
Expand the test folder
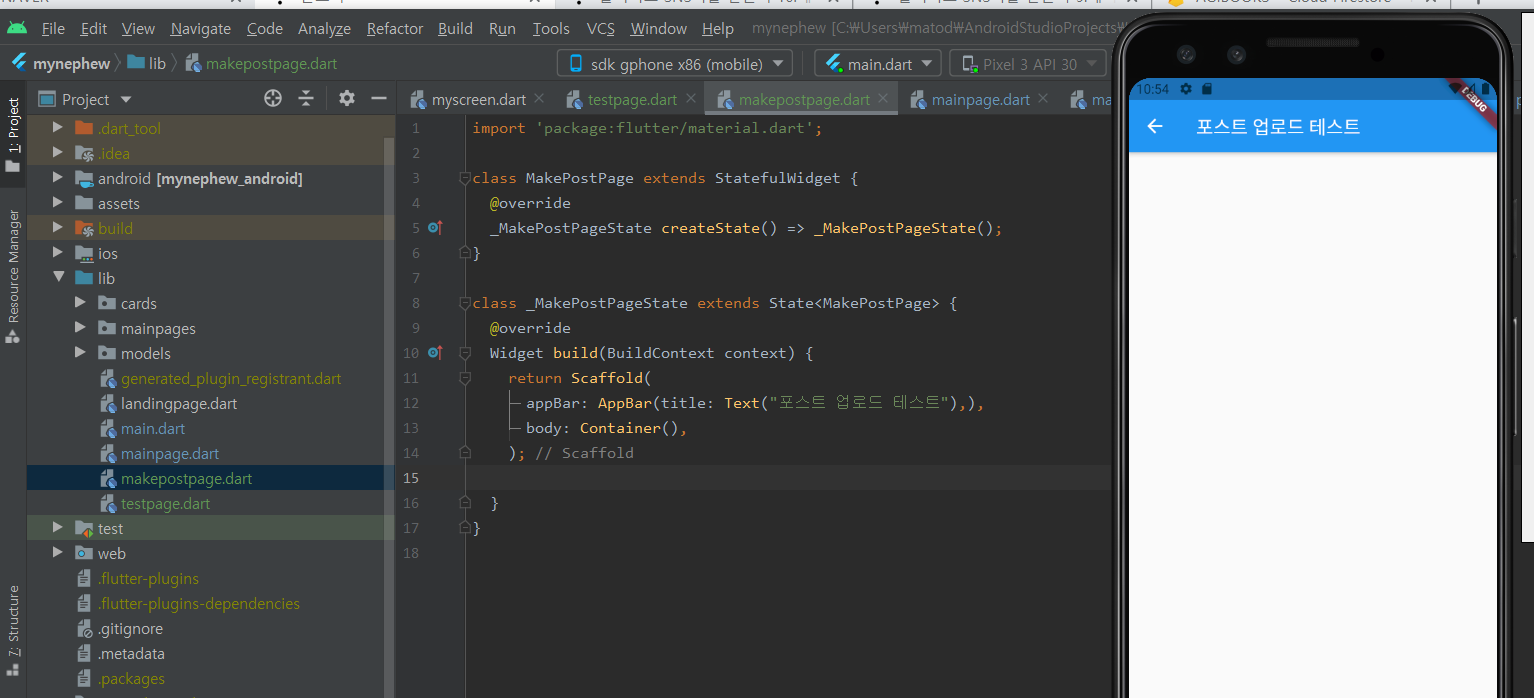pyautogui.click(x=57, y=528)
